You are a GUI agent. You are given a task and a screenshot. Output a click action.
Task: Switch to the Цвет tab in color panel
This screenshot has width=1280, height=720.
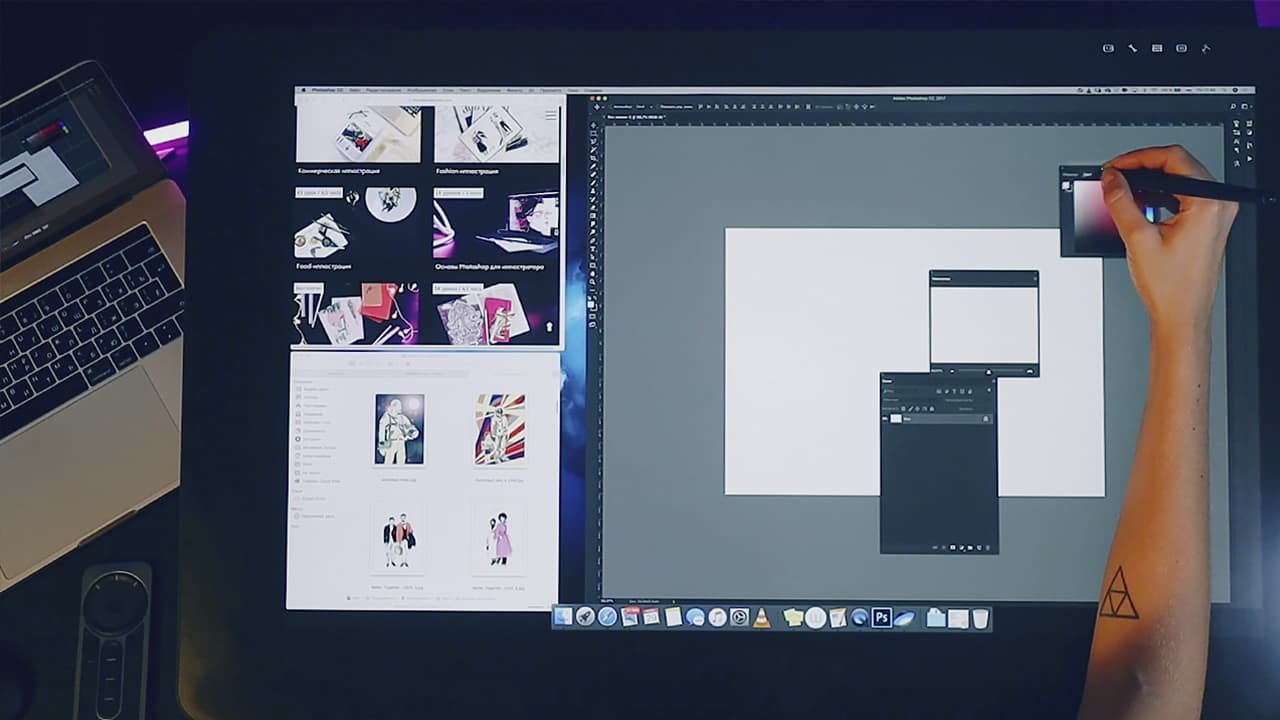coord(1087,174)
